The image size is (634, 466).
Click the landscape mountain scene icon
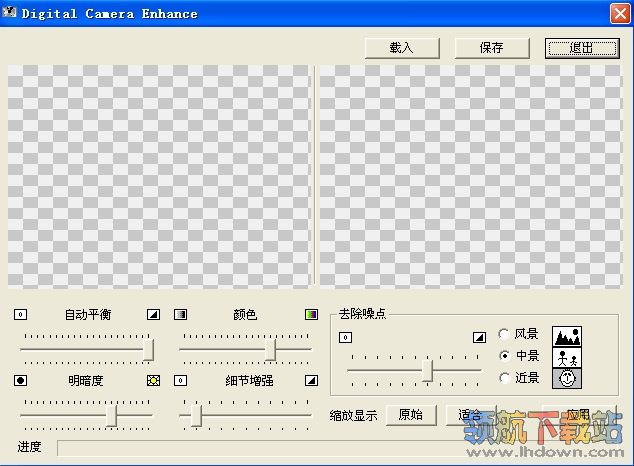tap(567, 337)
